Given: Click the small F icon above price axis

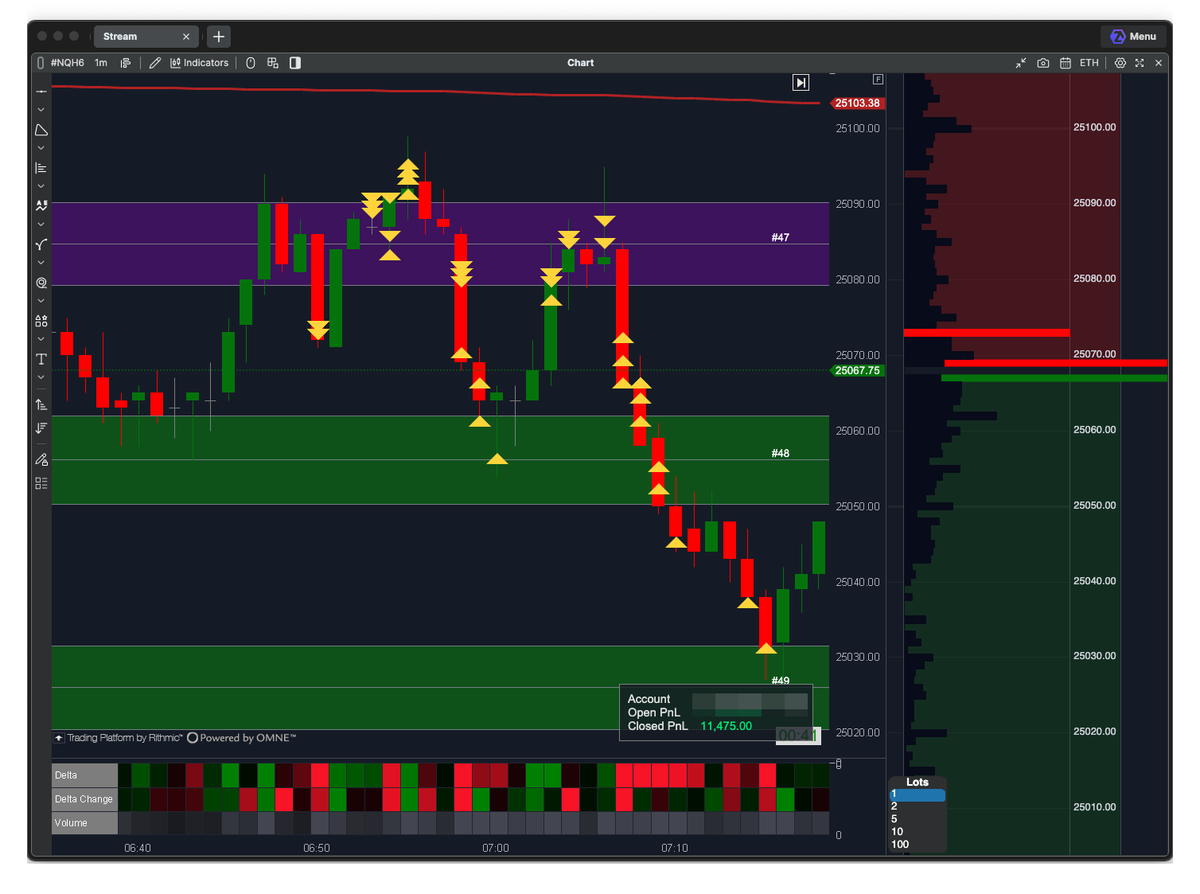Looking at the screenshot, I should [x=878, y=79].
